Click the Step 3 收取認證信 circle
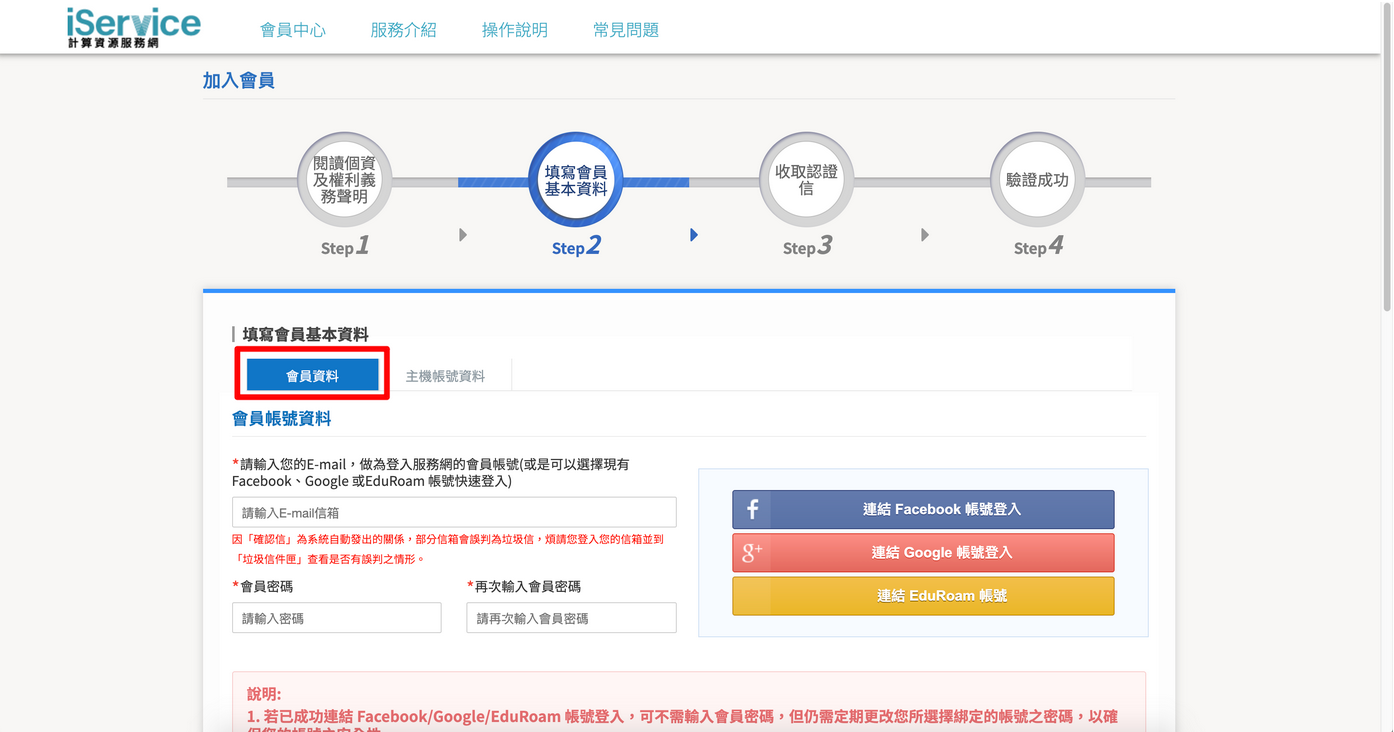The image size is (1394, 732). (x=806, y=178)
